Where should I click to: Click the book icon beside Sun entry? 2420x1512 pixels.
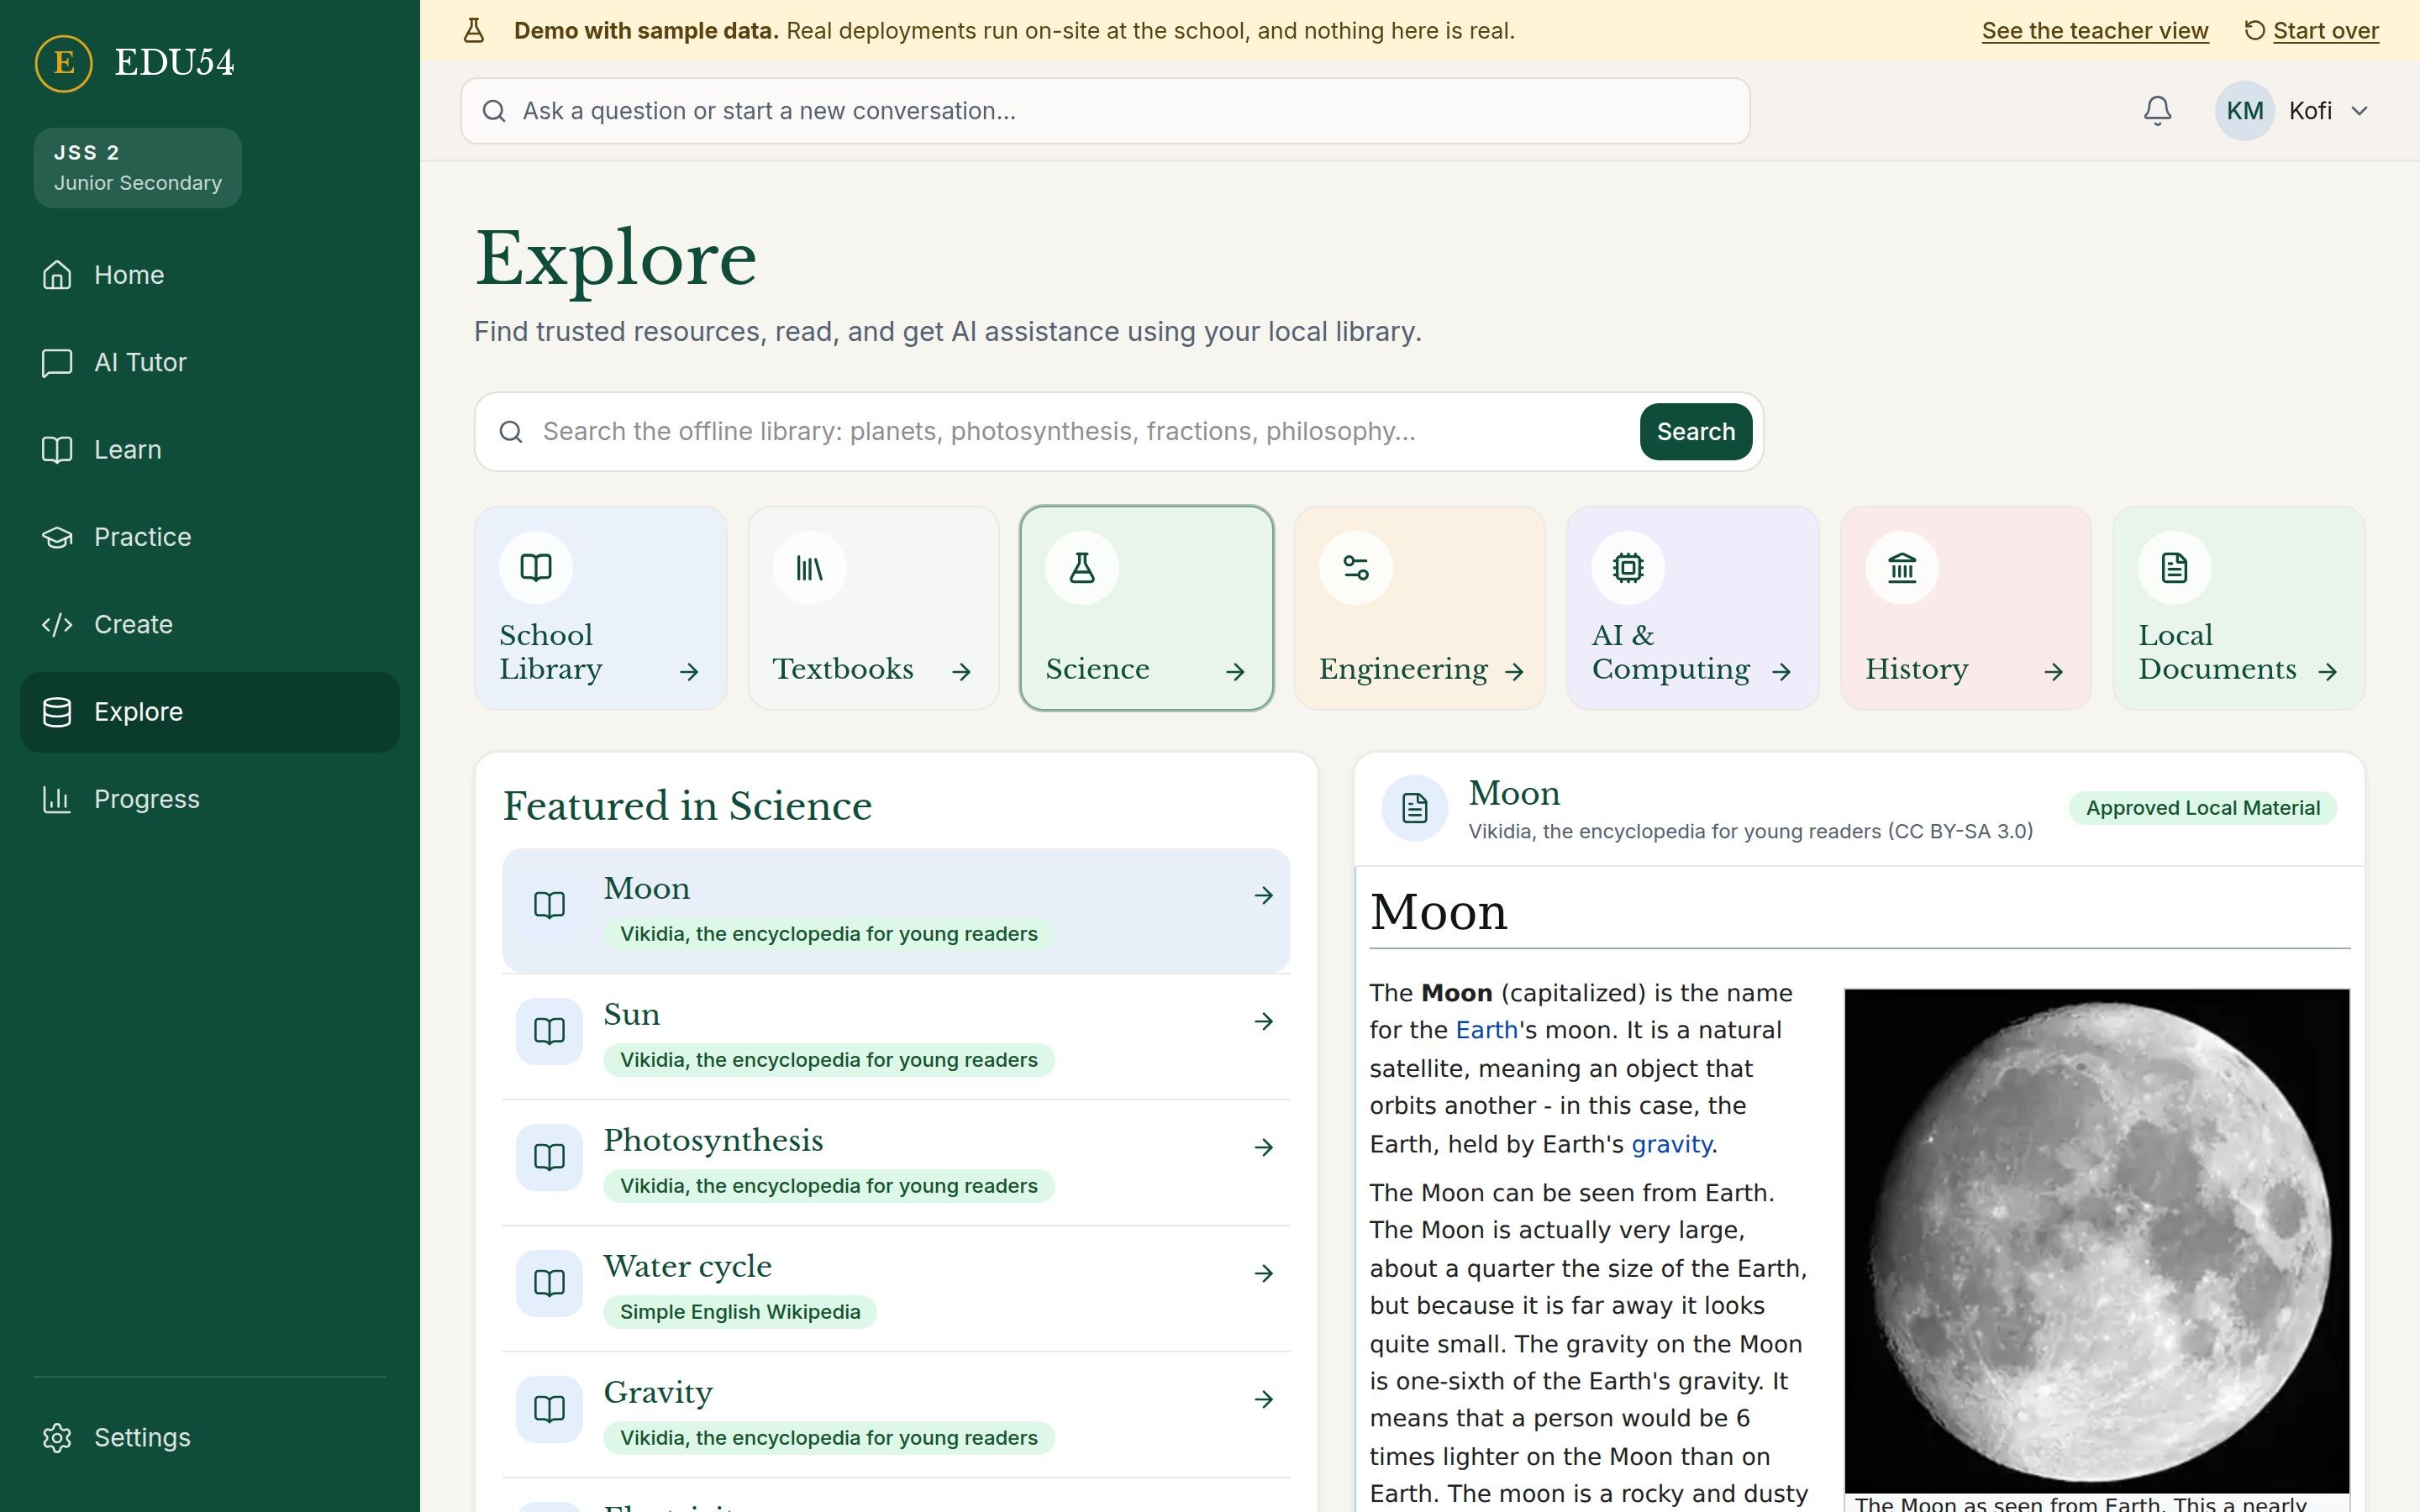pos(549,1031)
